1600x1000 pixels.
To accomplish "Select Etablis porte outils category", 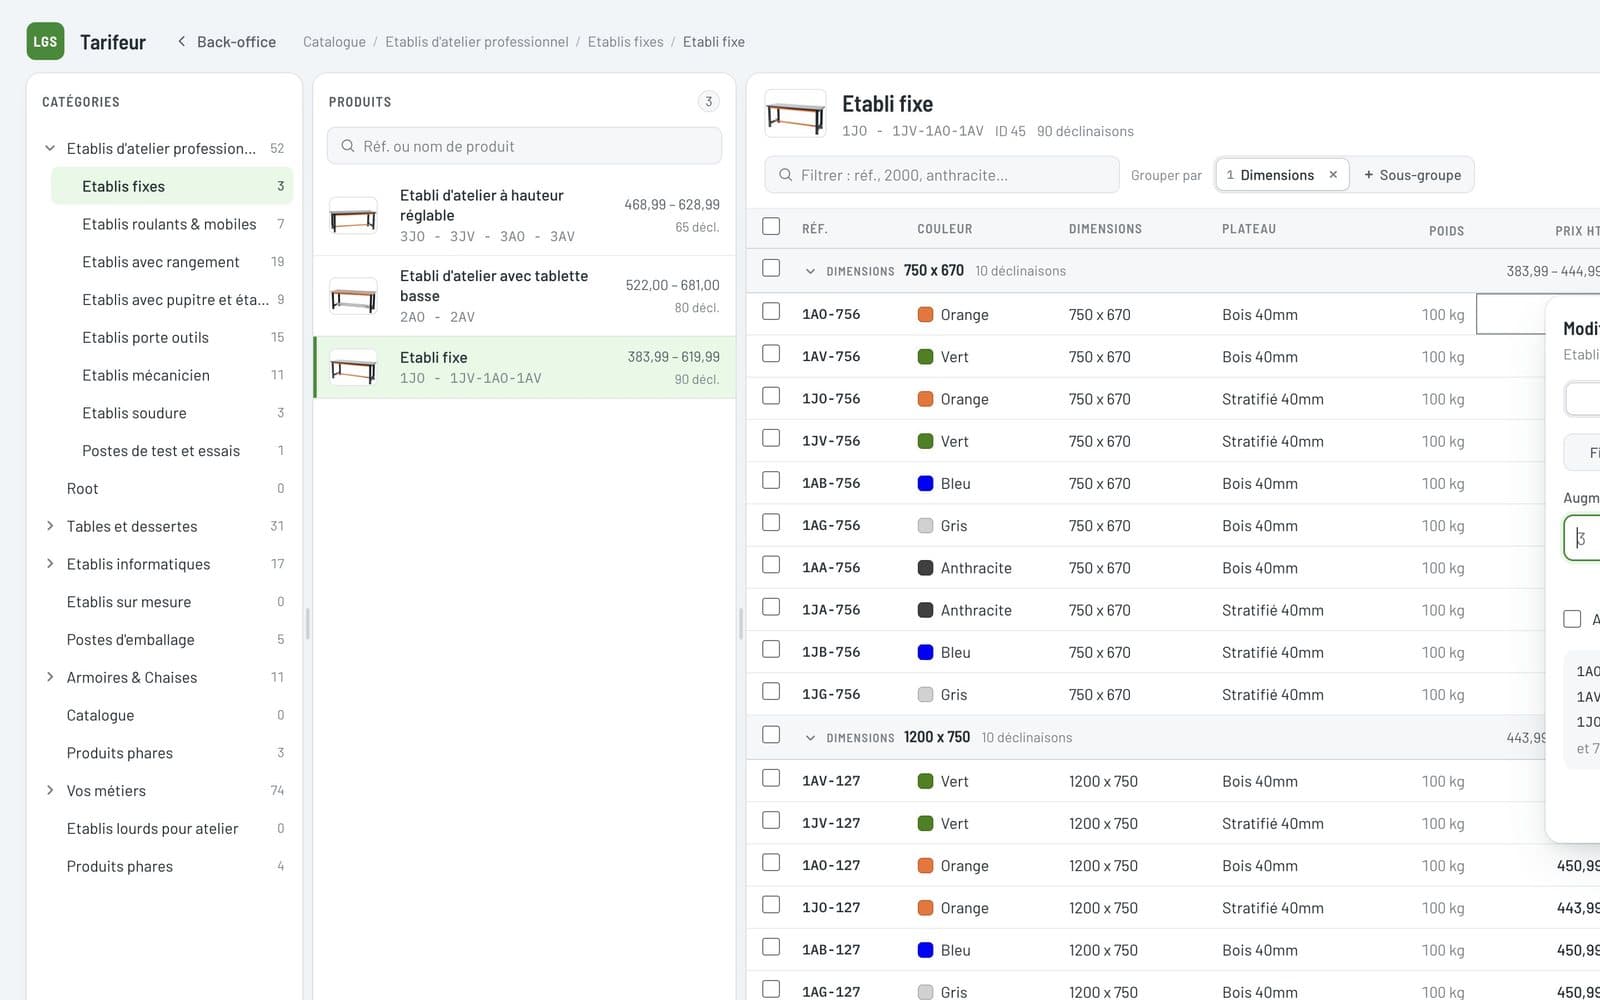I will (172, 337).
